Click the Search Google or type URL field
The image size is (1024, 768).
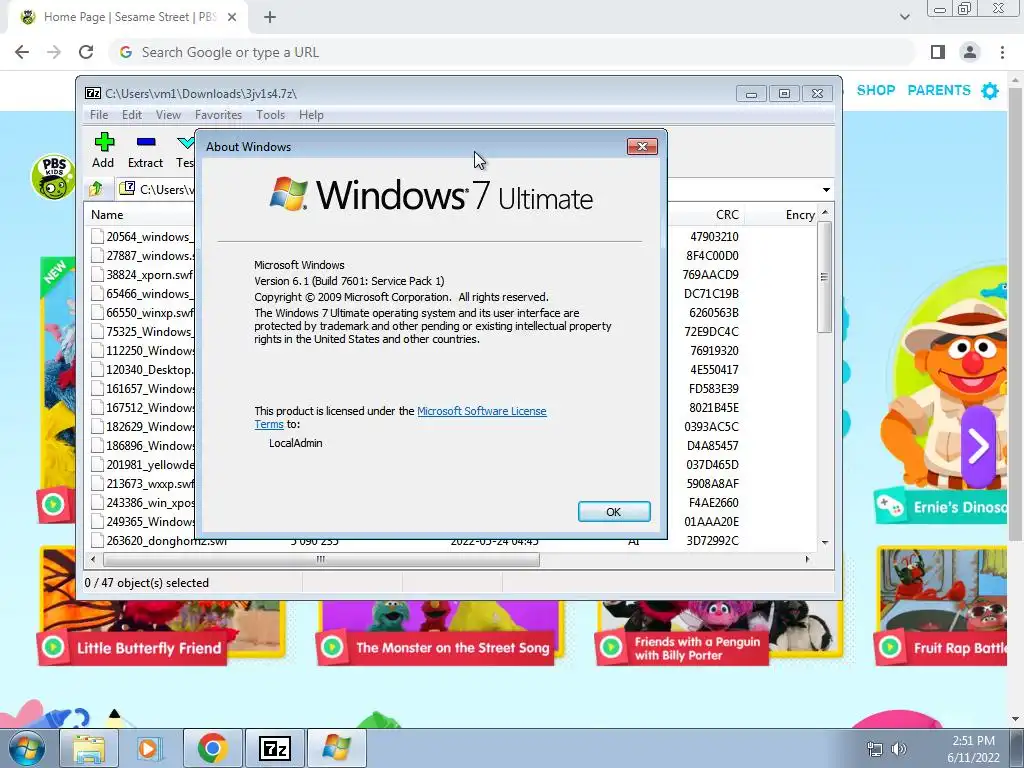[x=512, y=52]
